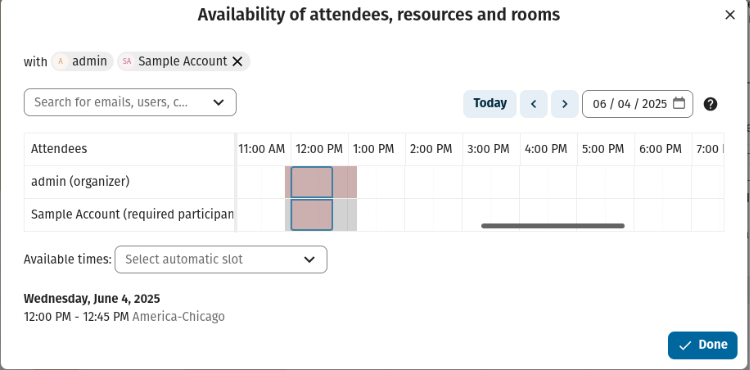Select admin's selected 12:00 PM slot
This screenshot has height=370, width=750.
tap(312, 182)
